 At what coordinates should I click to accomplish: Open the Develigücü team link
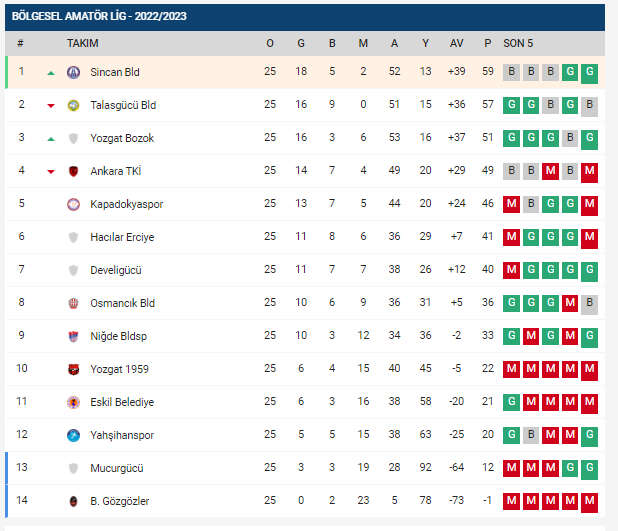tap(116, 270)
